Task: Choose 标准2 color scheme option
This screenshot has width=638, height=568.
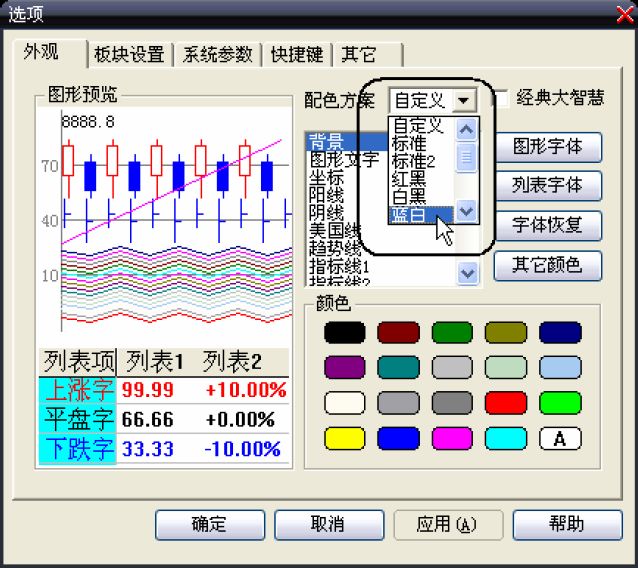Action: point(422,162)
